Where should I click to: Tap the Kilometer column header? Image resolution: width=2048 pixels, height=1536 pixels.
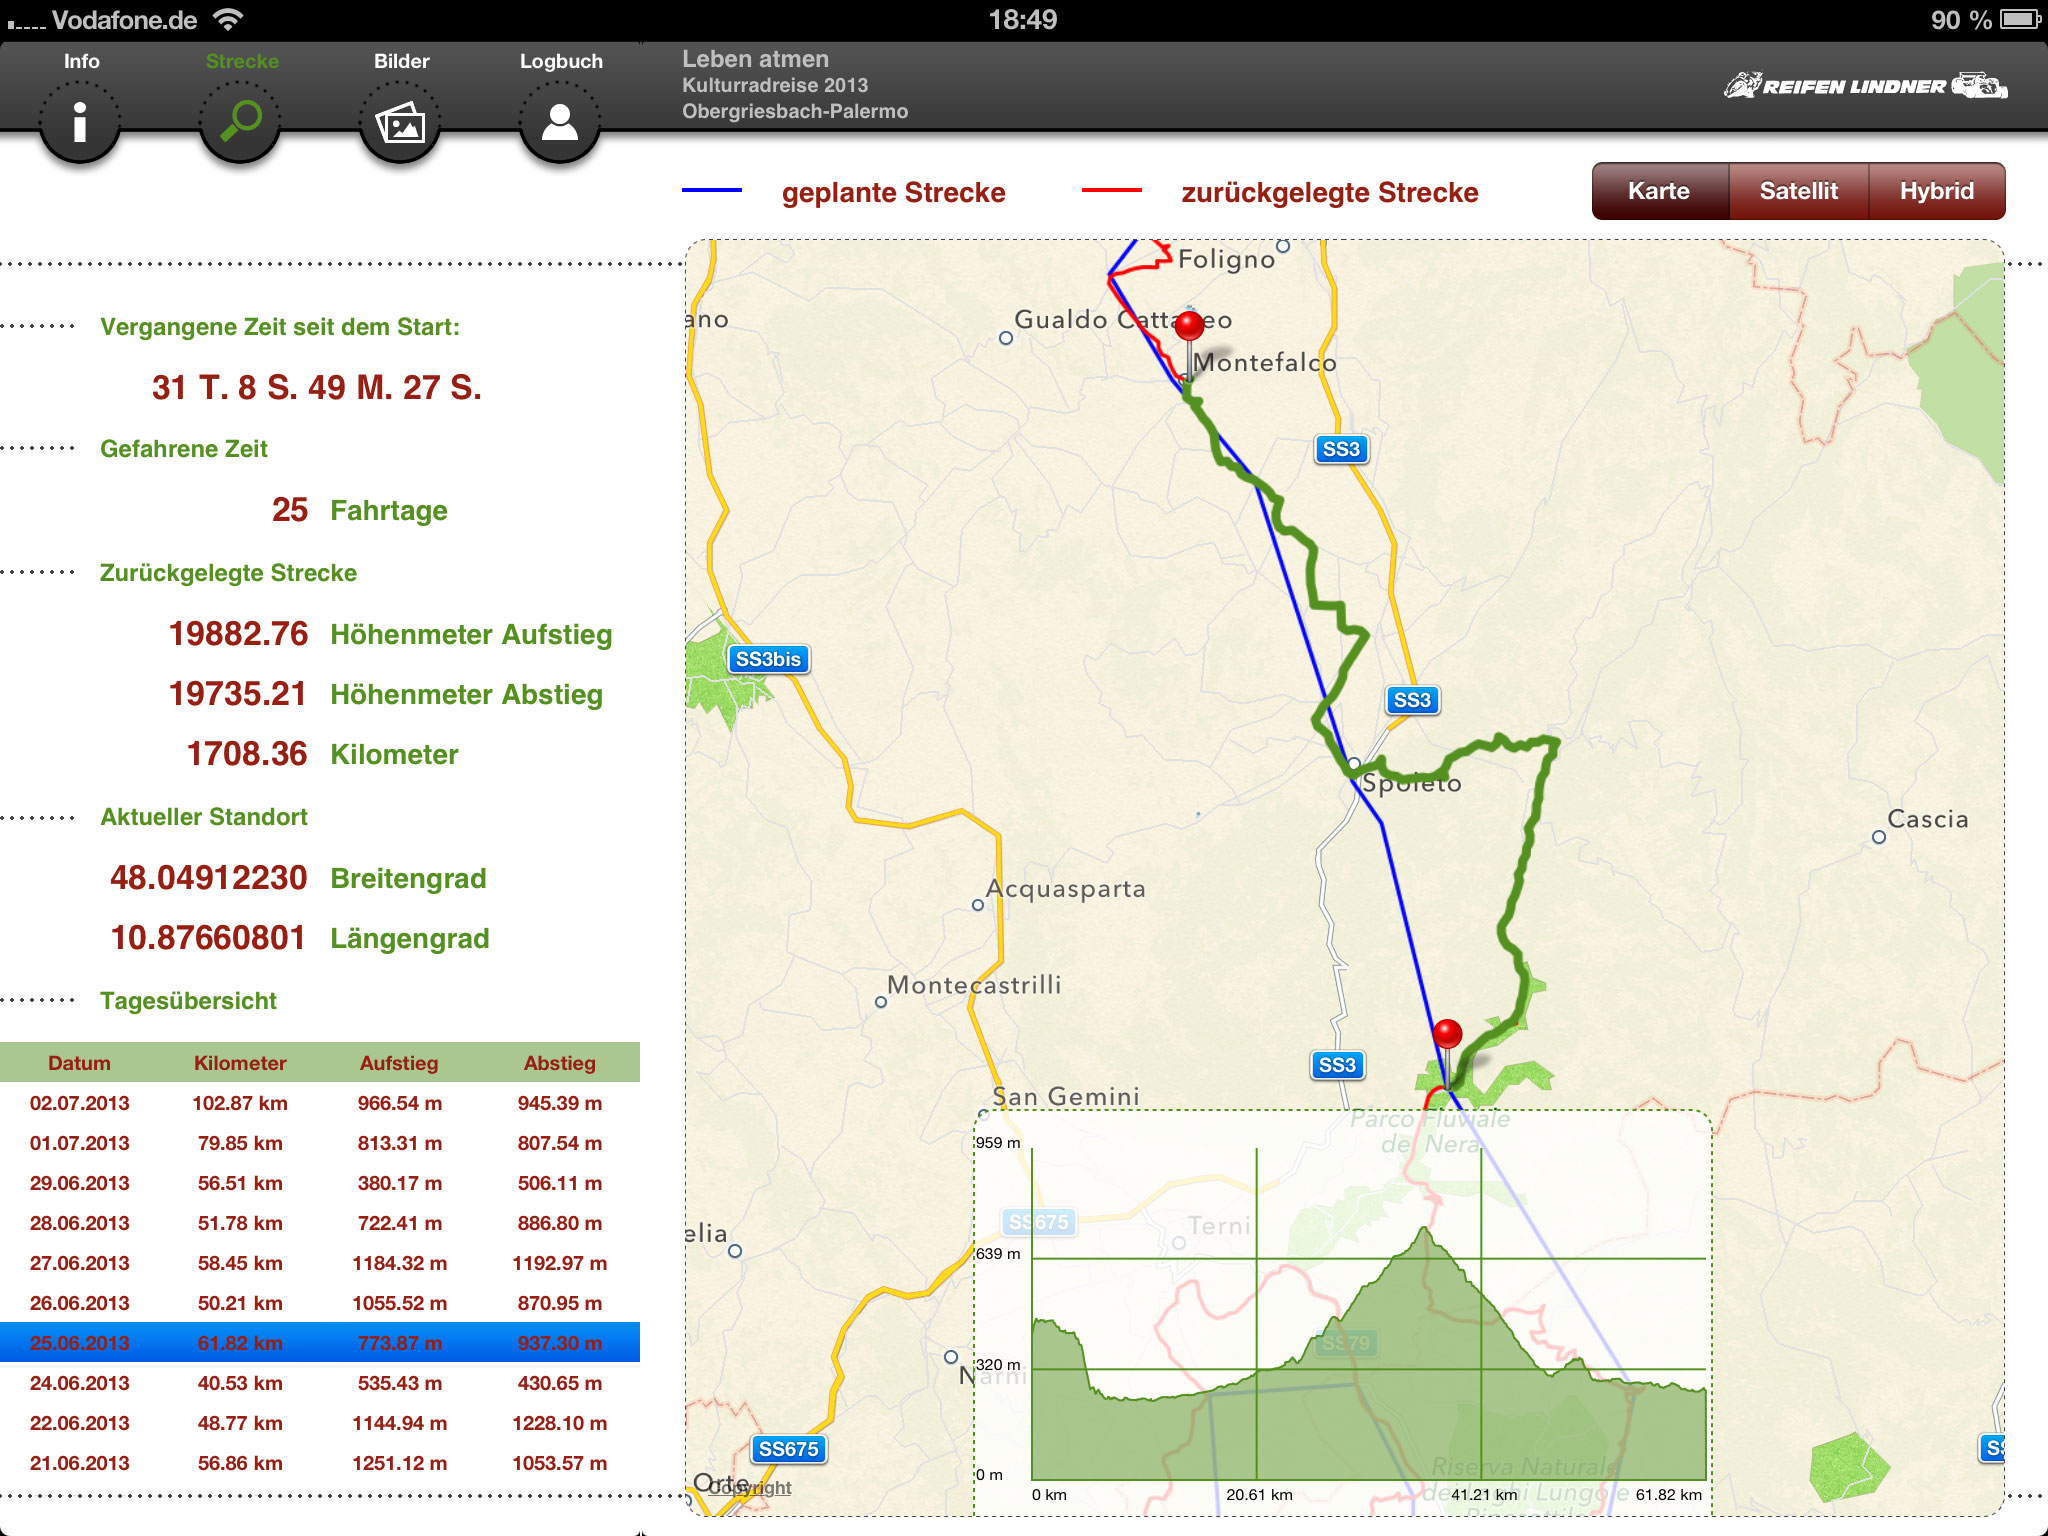[x=240, y=1063]
